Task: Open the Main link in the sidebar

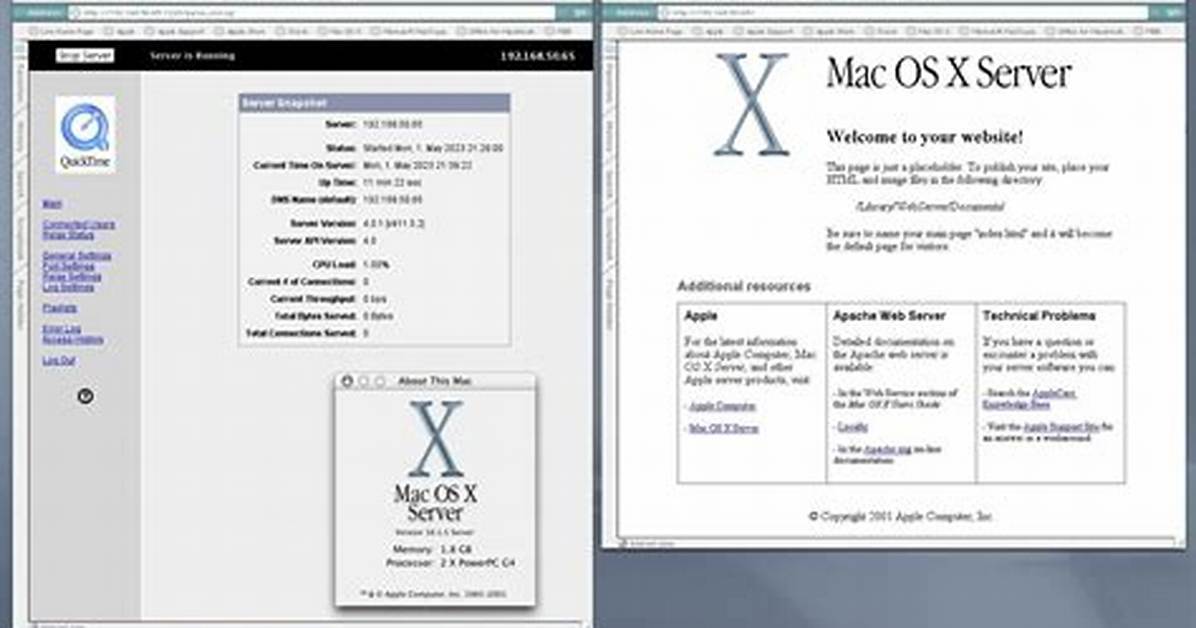Action: point(52,204)
